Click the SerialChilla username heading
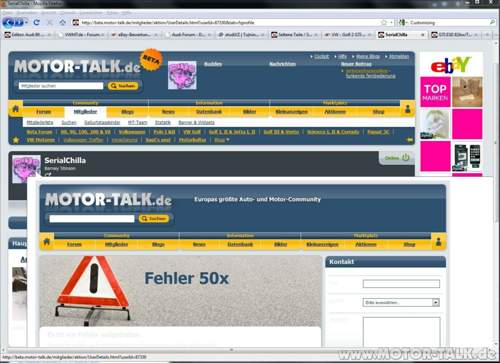Screen dimensions: 500x363 [65, 160]
